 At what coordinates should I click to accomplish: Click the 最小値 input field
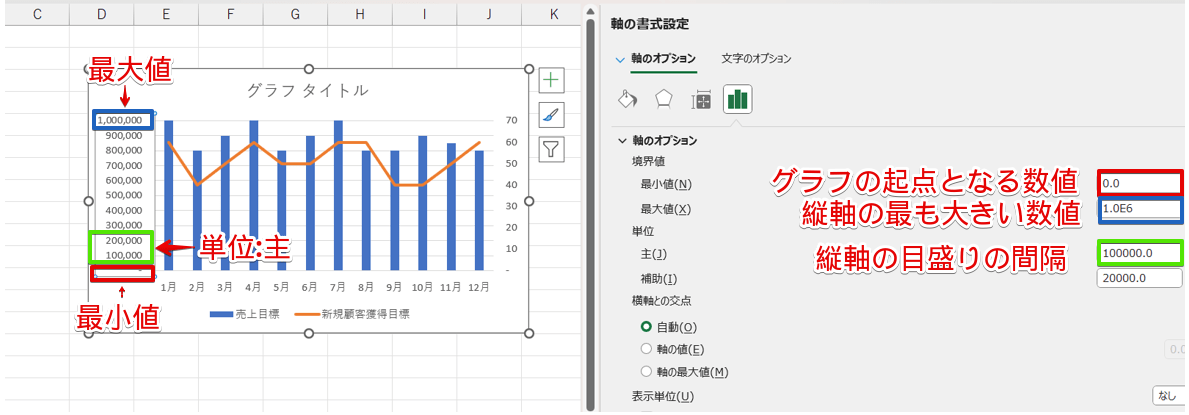tap(1139, 183)
